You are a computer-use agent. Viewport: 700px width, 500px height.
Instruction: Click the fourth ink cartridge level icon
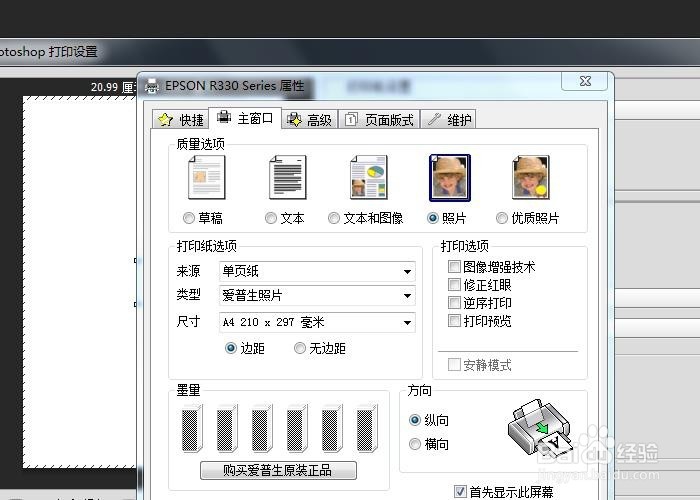297,429
